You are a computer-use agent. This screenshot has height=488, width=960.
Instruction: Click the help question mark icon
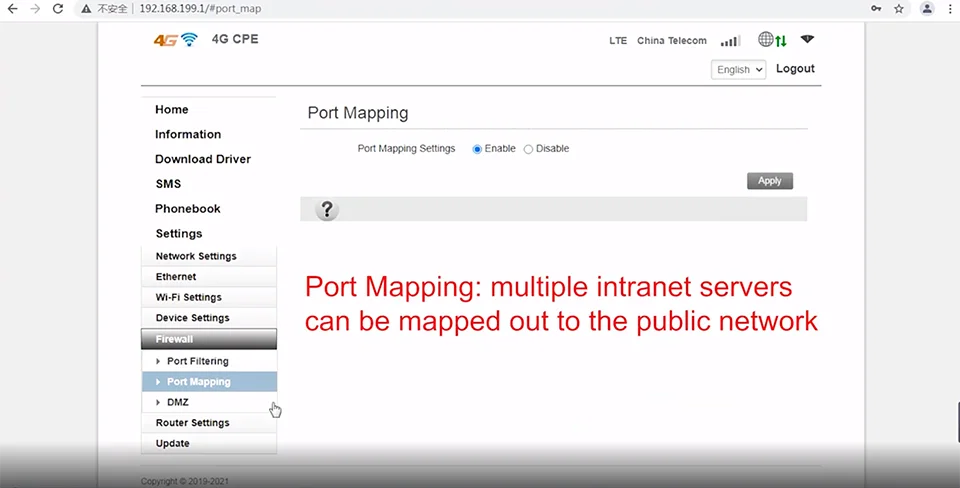327,210
